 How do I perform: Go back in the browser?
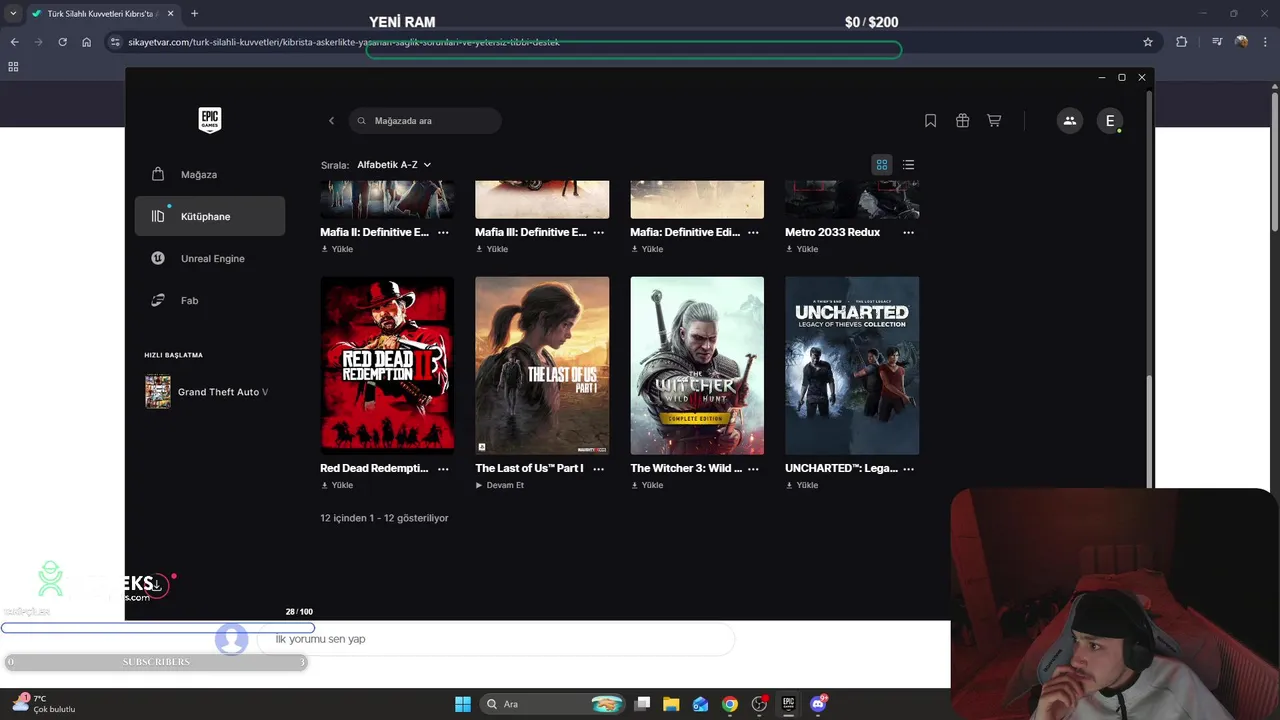[14, 42]
